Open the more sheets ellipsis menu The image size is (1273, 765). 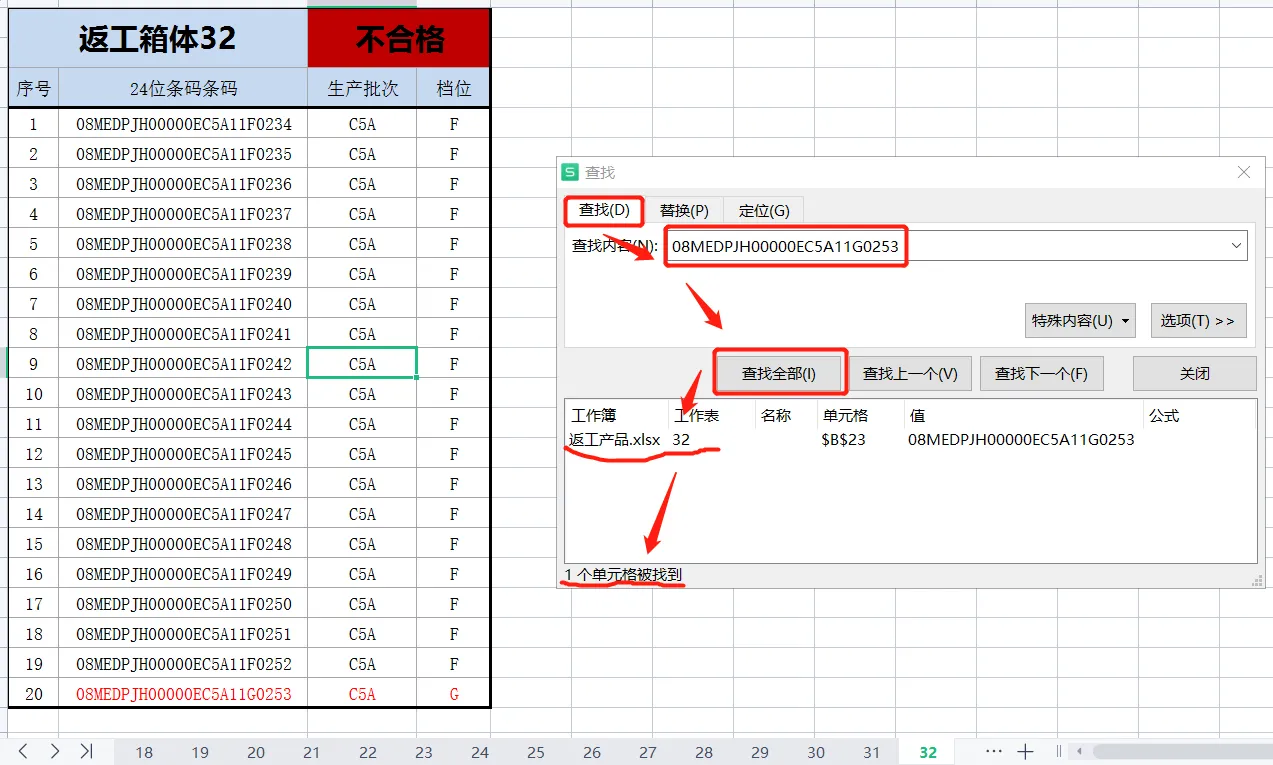click(x=993, y=751)
